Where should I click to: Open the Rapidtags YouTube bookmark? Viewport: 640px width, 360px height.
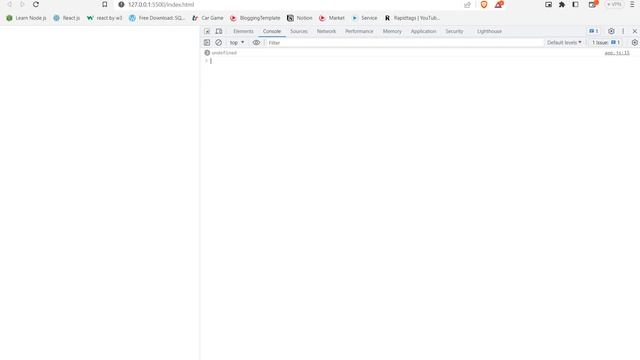[x=412, y=18]
